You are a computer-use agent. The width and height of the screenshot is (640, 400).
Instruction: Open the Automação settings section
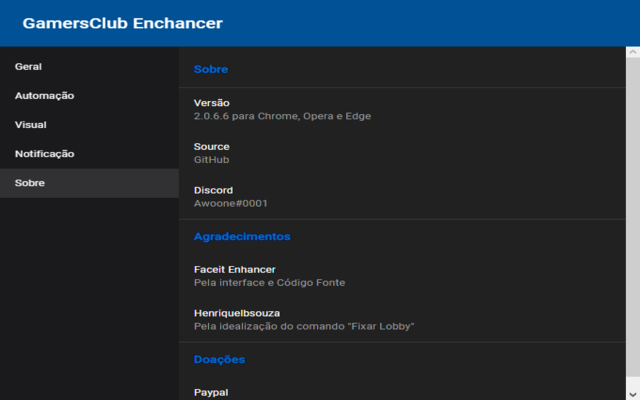coord(89,96)
